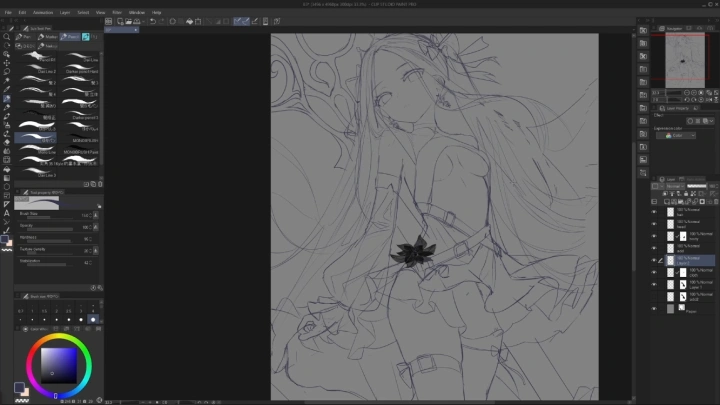The height and width of the screenshot is (405, 720).
Task: Open the Expression color dropdown
Action: tap(675, 135)
